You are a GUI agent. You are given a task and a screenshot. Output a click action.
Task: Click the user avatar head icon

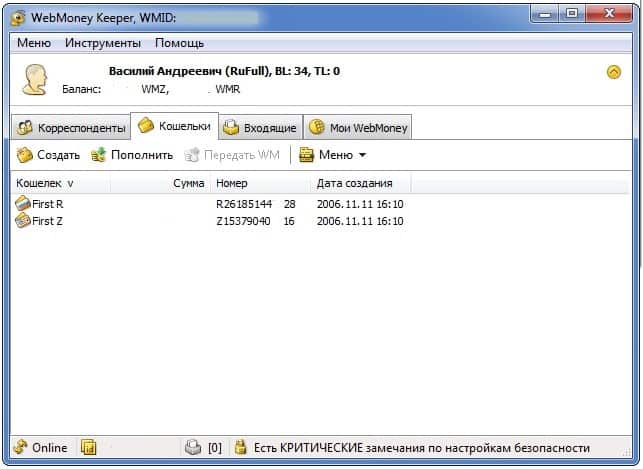click(x=35, y=80)
